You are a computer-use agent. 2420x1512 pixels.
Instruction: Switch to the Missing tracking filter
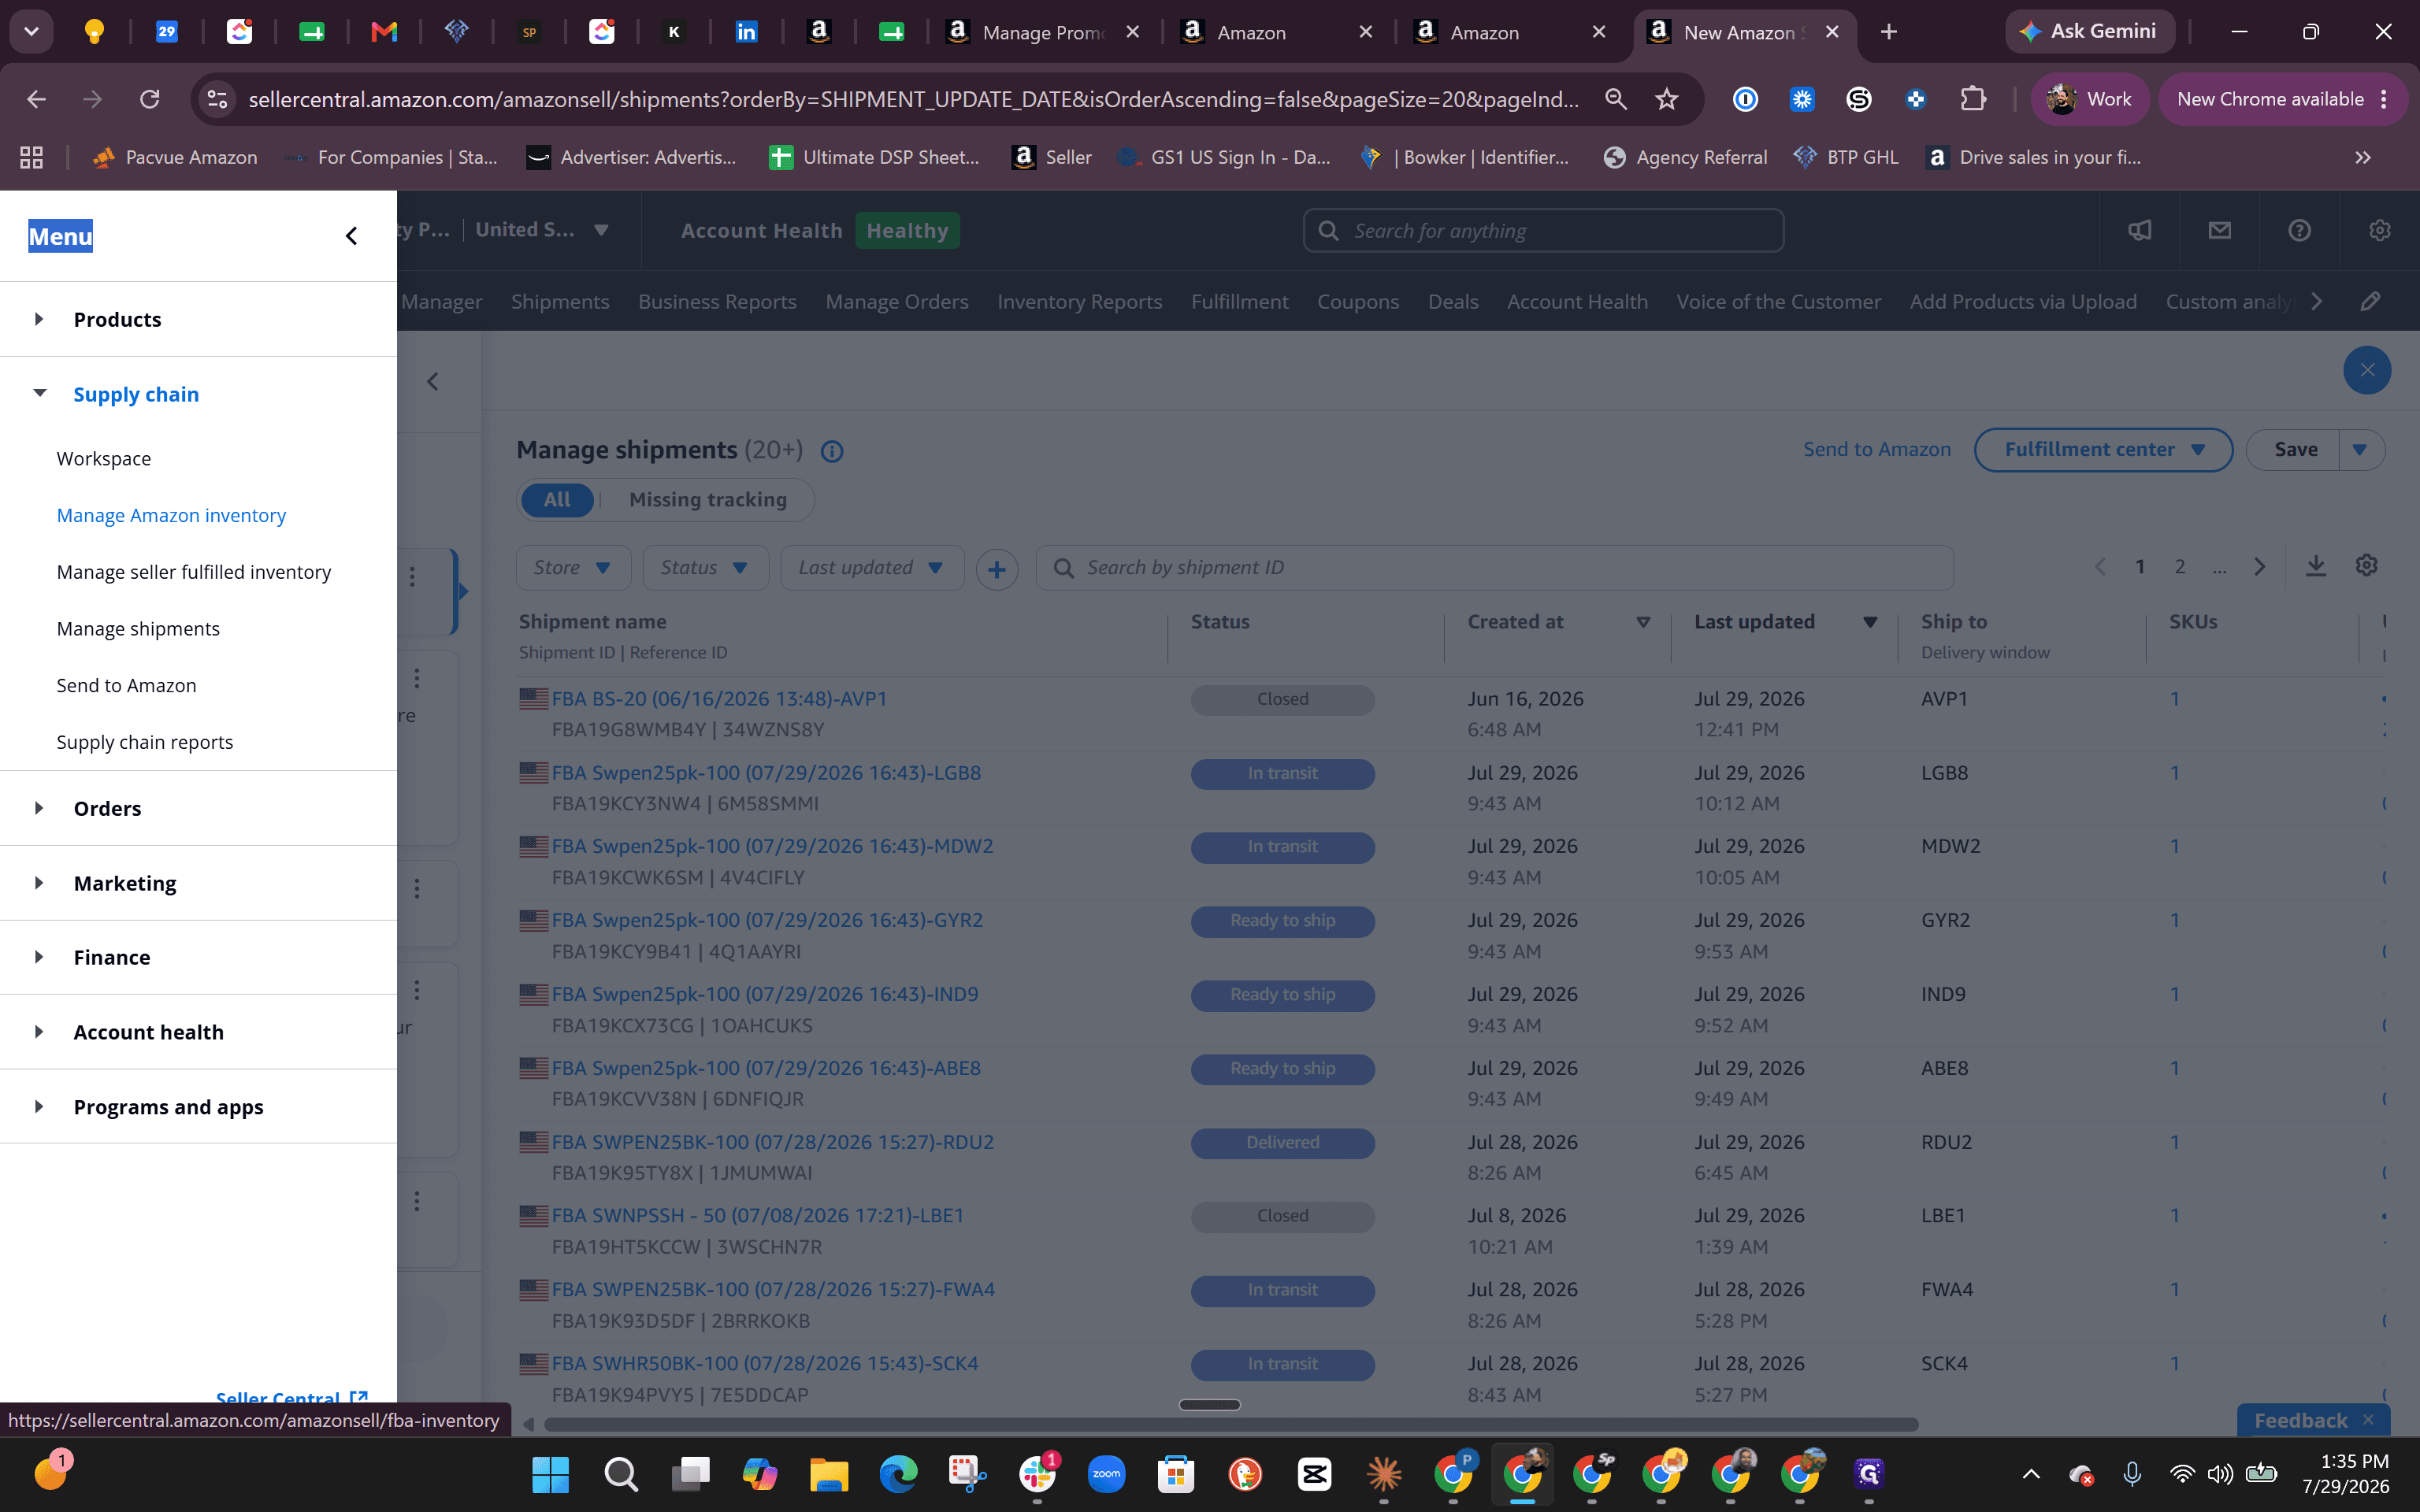(x=708, y=500)
